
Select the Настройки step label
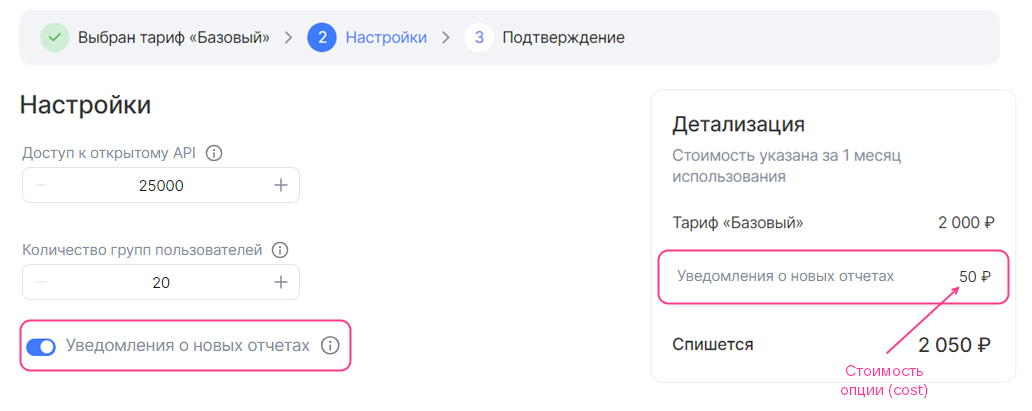pos(386,38)
